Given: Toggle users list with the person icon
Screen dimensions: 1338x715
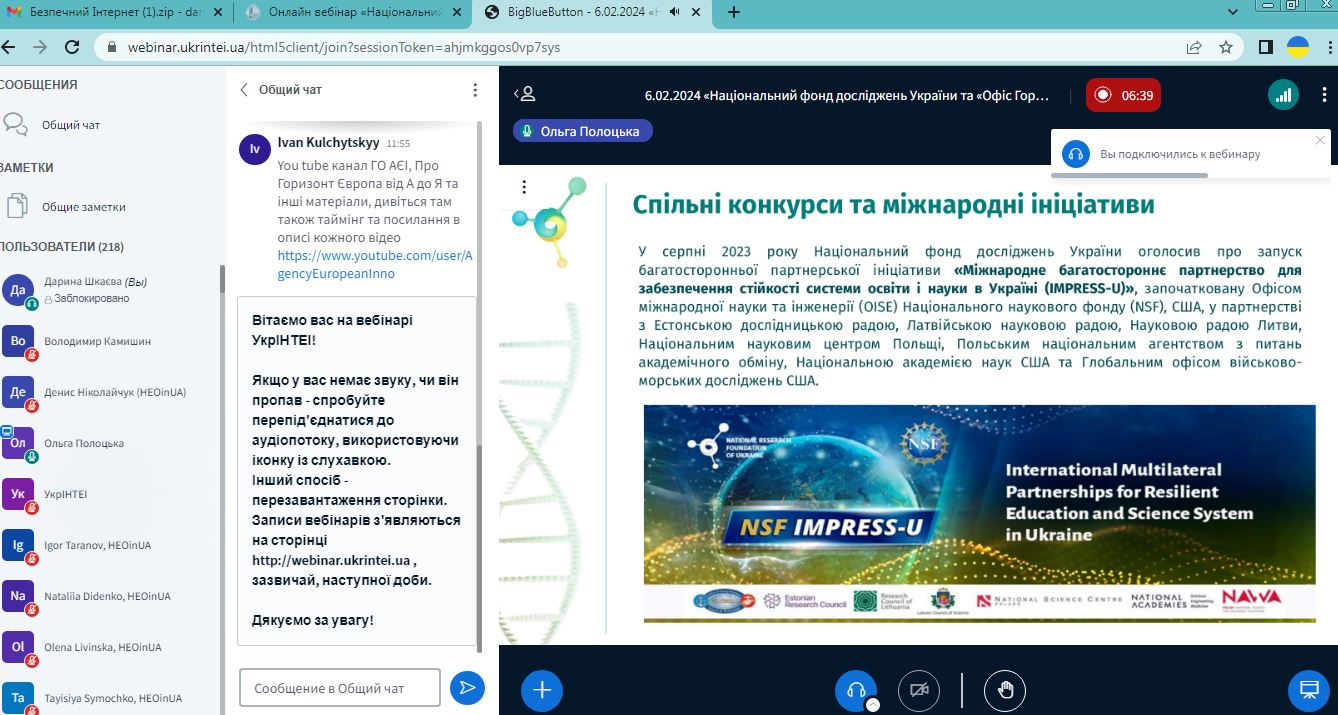Looking at the screenshot, I should [525, 94].
